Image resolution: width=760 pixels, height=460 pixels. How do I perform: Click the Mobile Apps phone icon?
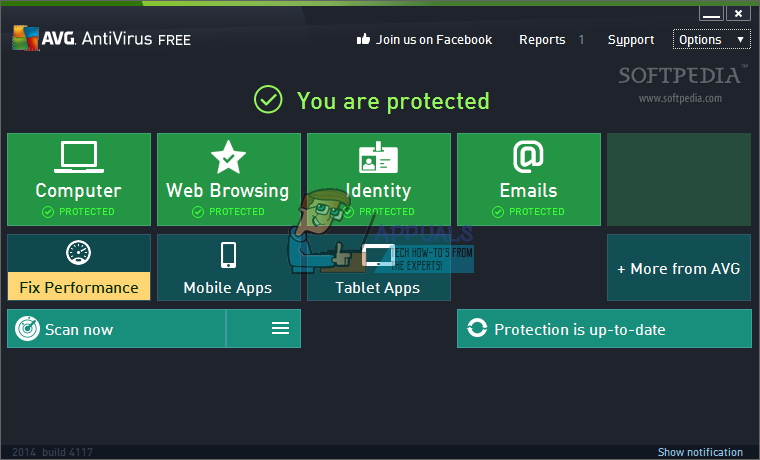coord(228,255)
